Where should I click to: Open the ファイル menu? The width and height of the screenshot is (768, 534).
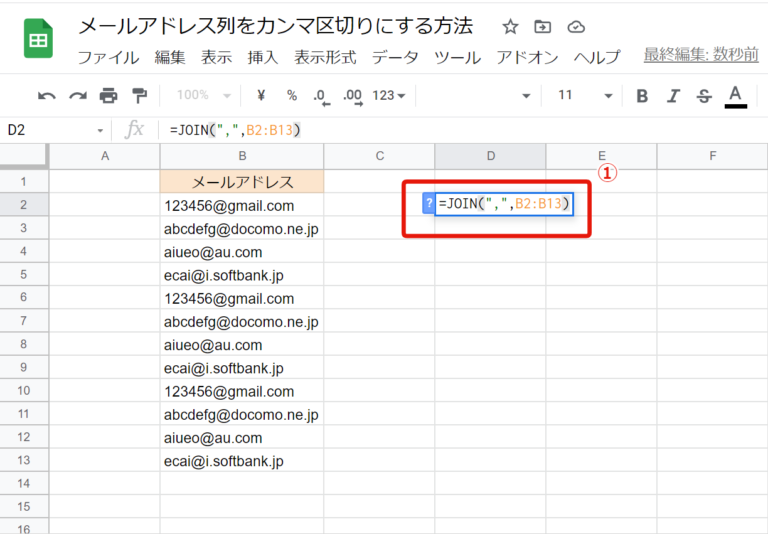click(x=108, y=57)
